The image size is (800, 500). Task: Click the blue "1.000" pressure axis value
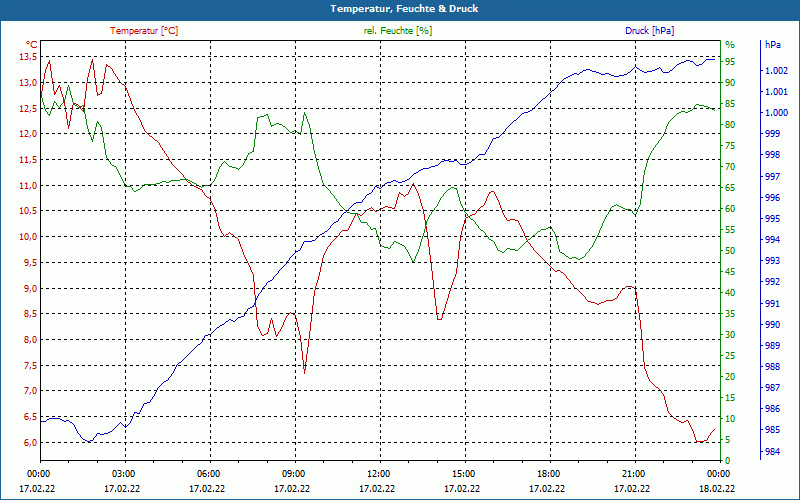tap(776, 113)
